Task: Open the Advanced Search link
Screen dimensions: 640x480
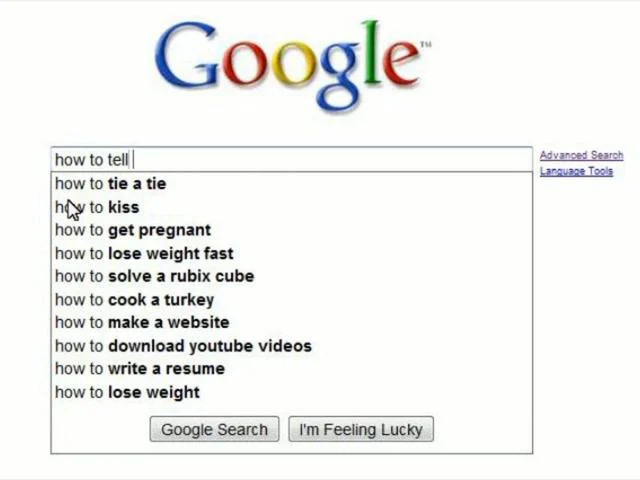Action: [x=581, y=155]
